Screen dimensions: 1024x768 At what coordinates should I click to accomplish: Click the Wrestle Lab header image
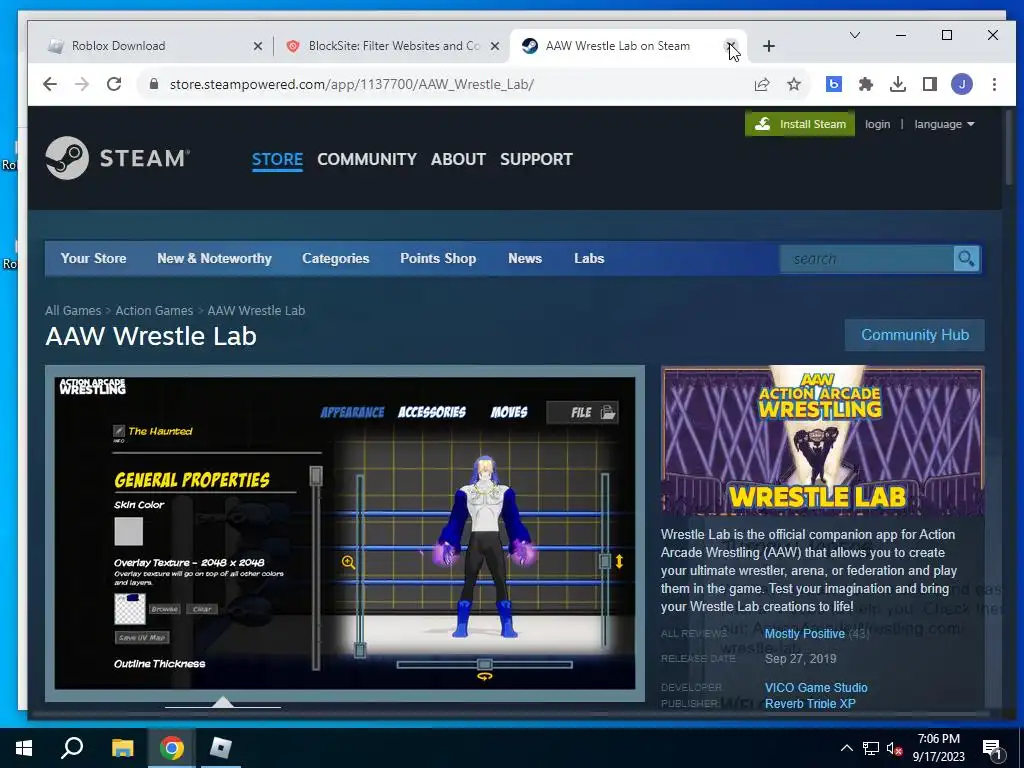[x=822, y=441]
